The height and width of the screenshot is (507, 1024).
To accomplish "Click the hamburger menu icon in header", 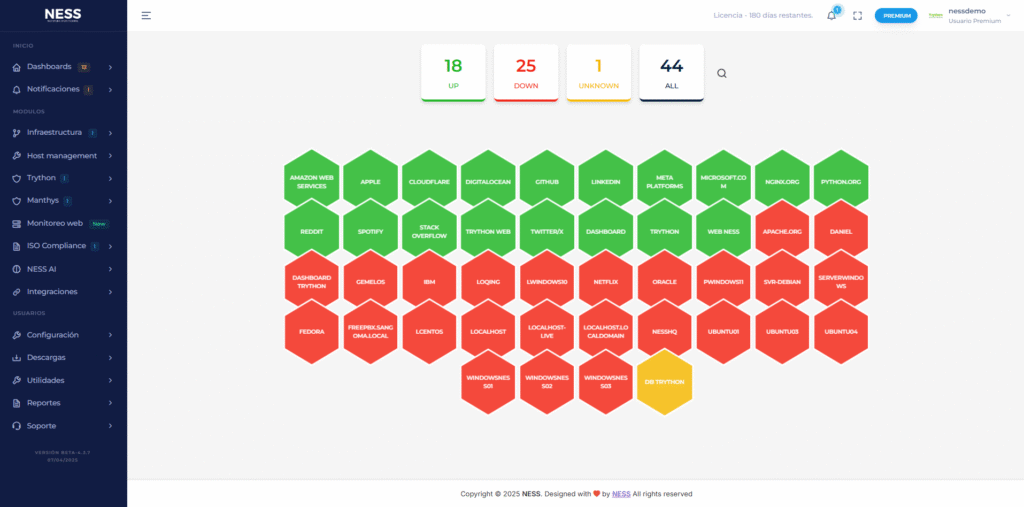I will point(146,16).
